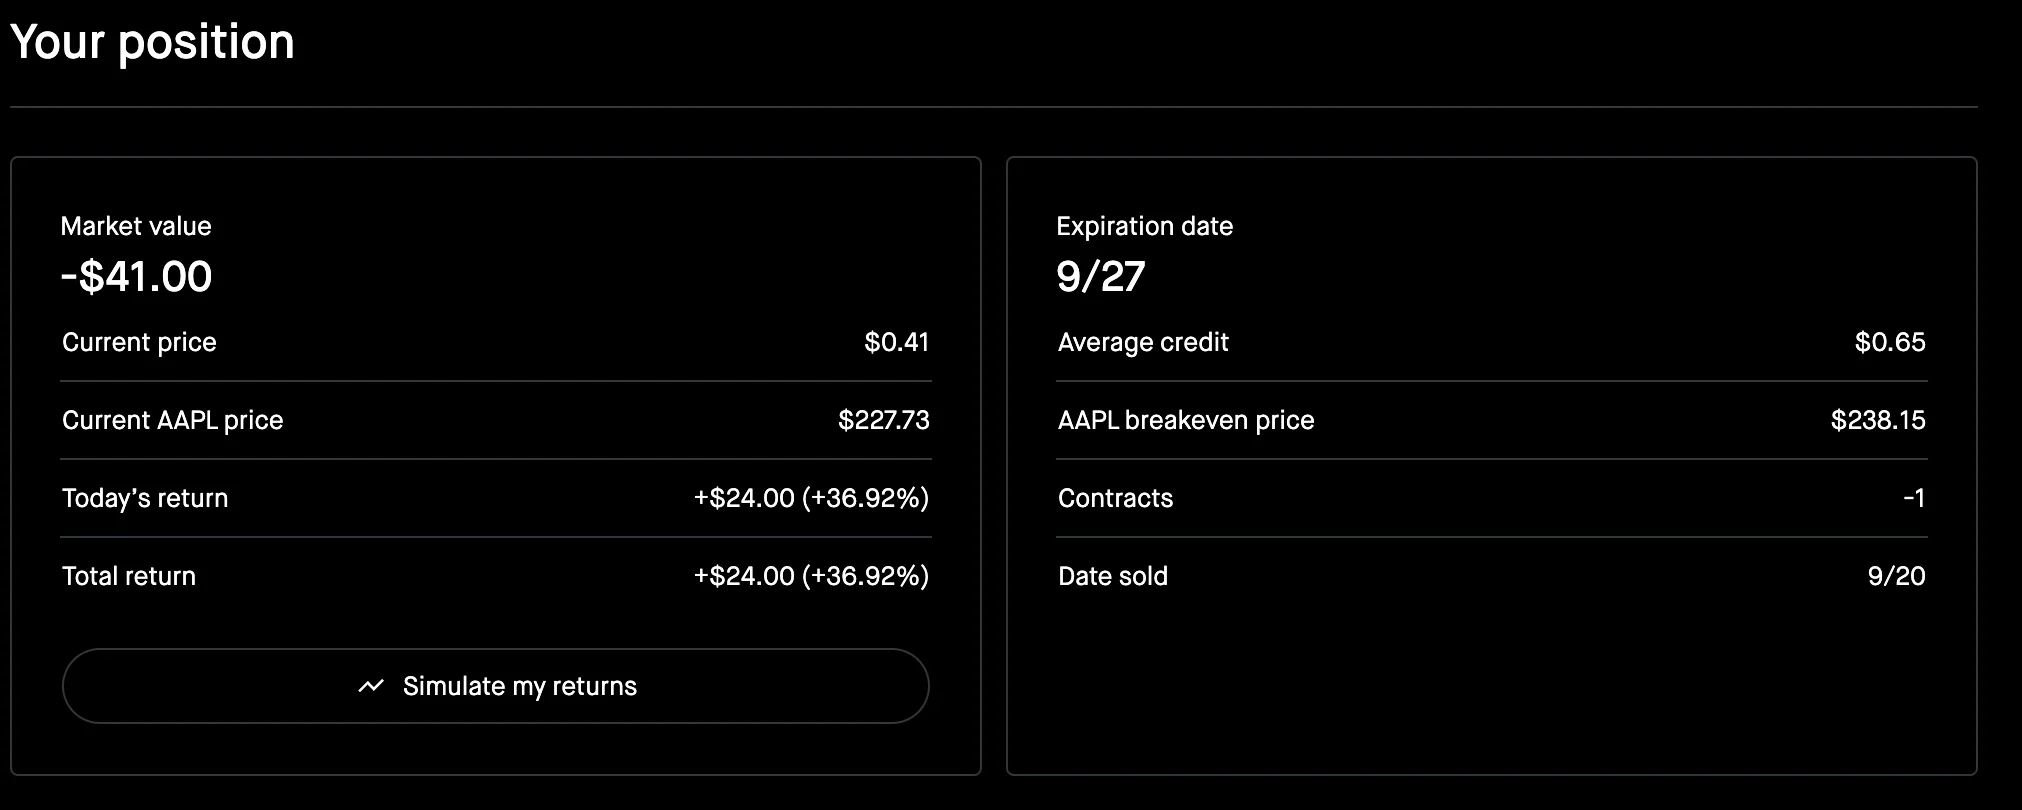Click the Total return label
Image resolution: width=2022 pixels, height=810 pixels.
[129, 576]
